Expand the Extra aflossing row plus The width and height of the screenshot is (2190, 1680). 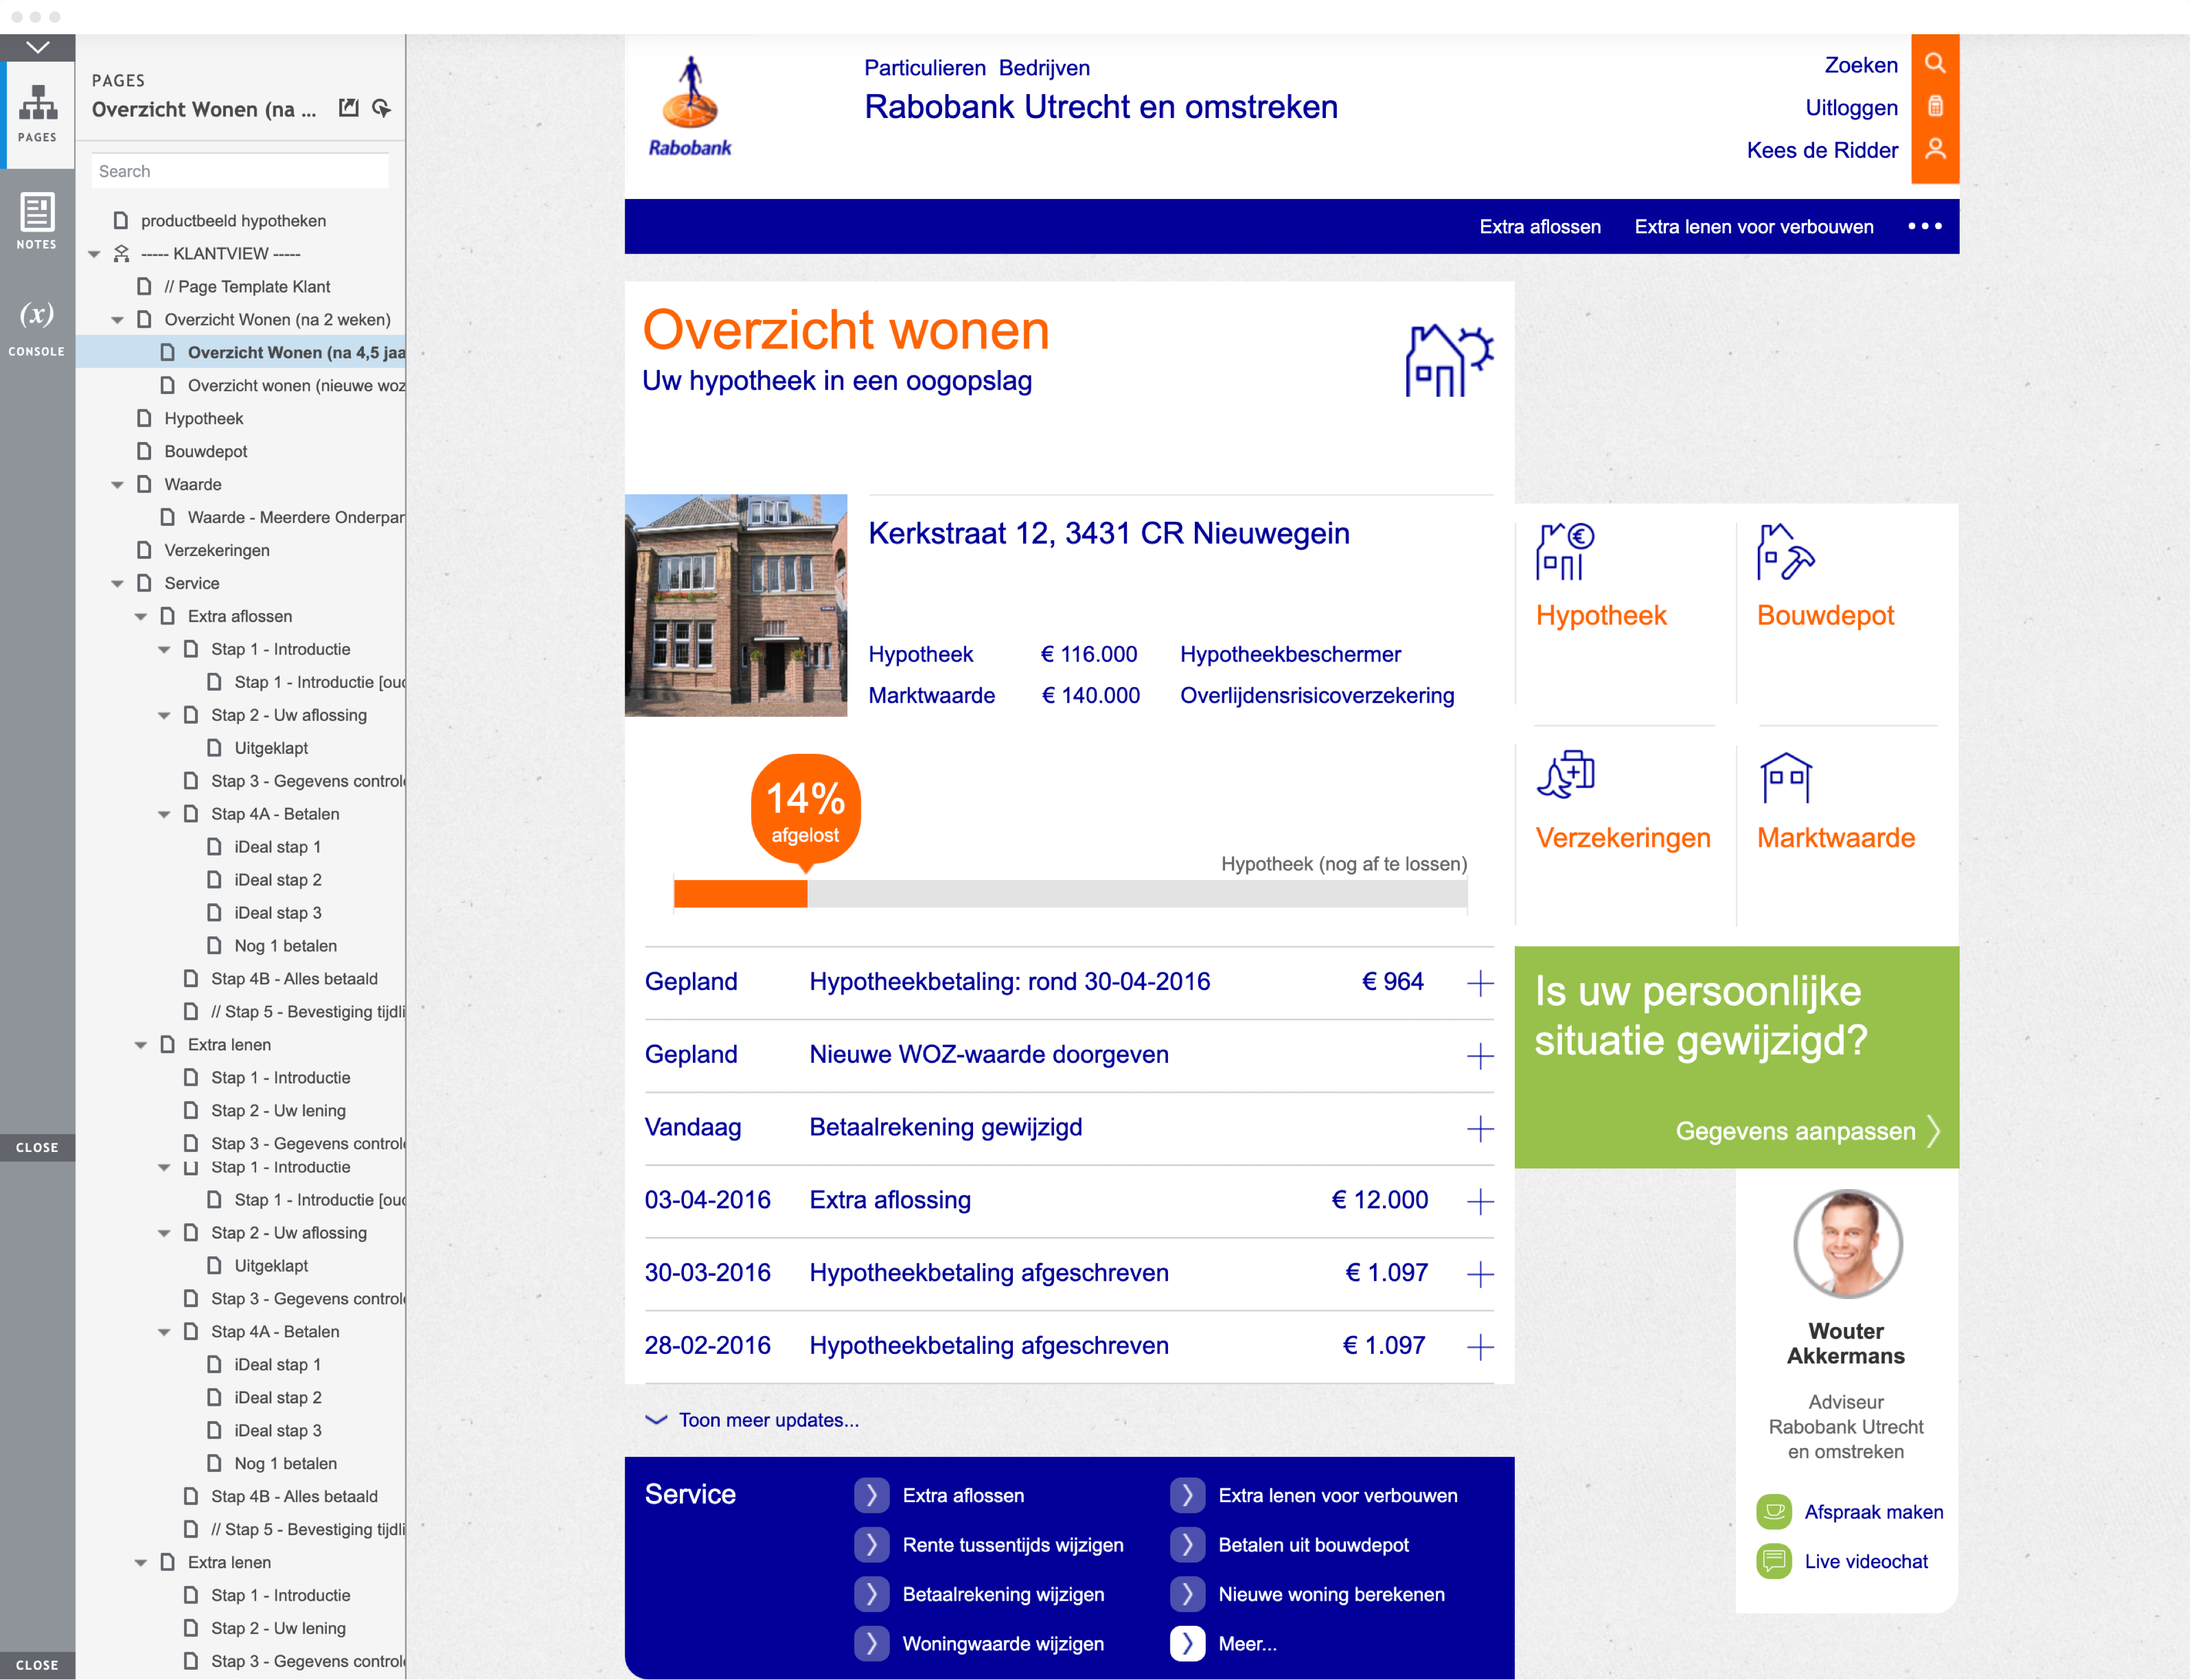(x=1480, y=1201)
